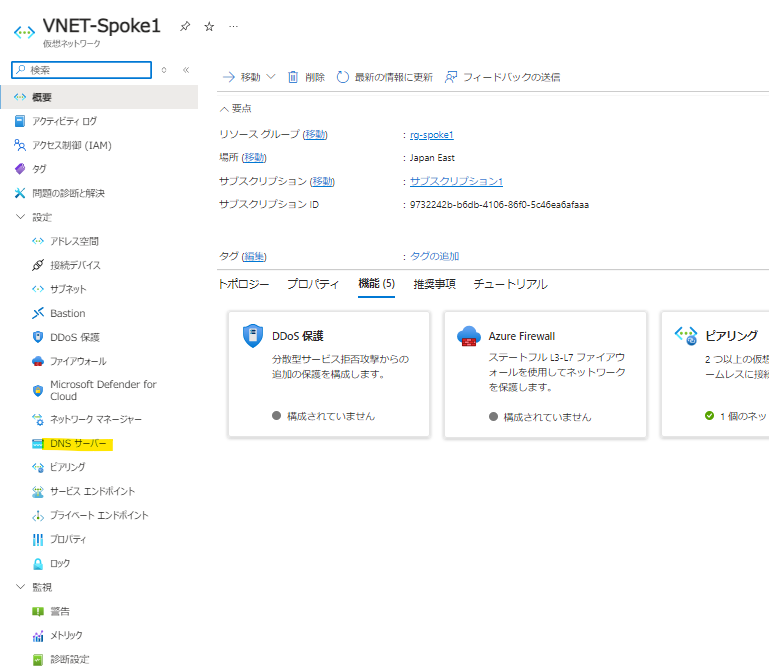Click the sidebar expand/collapse sort icon next to search
The width and height of the screenshot is (769, 669).
(x=164, y=70)
